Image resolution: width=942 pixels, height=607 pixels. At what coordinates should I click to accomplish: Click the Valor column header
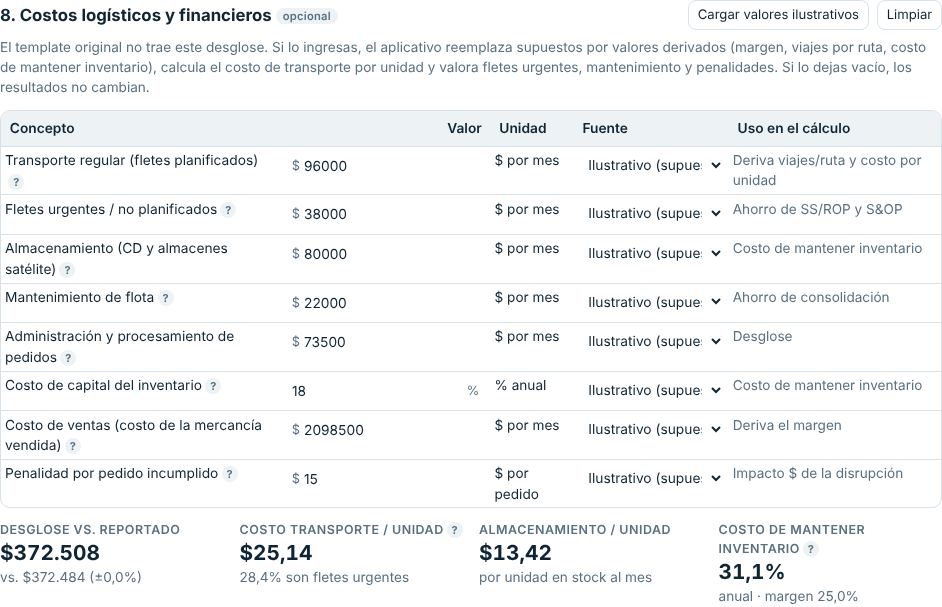click(x=464, y=128)
